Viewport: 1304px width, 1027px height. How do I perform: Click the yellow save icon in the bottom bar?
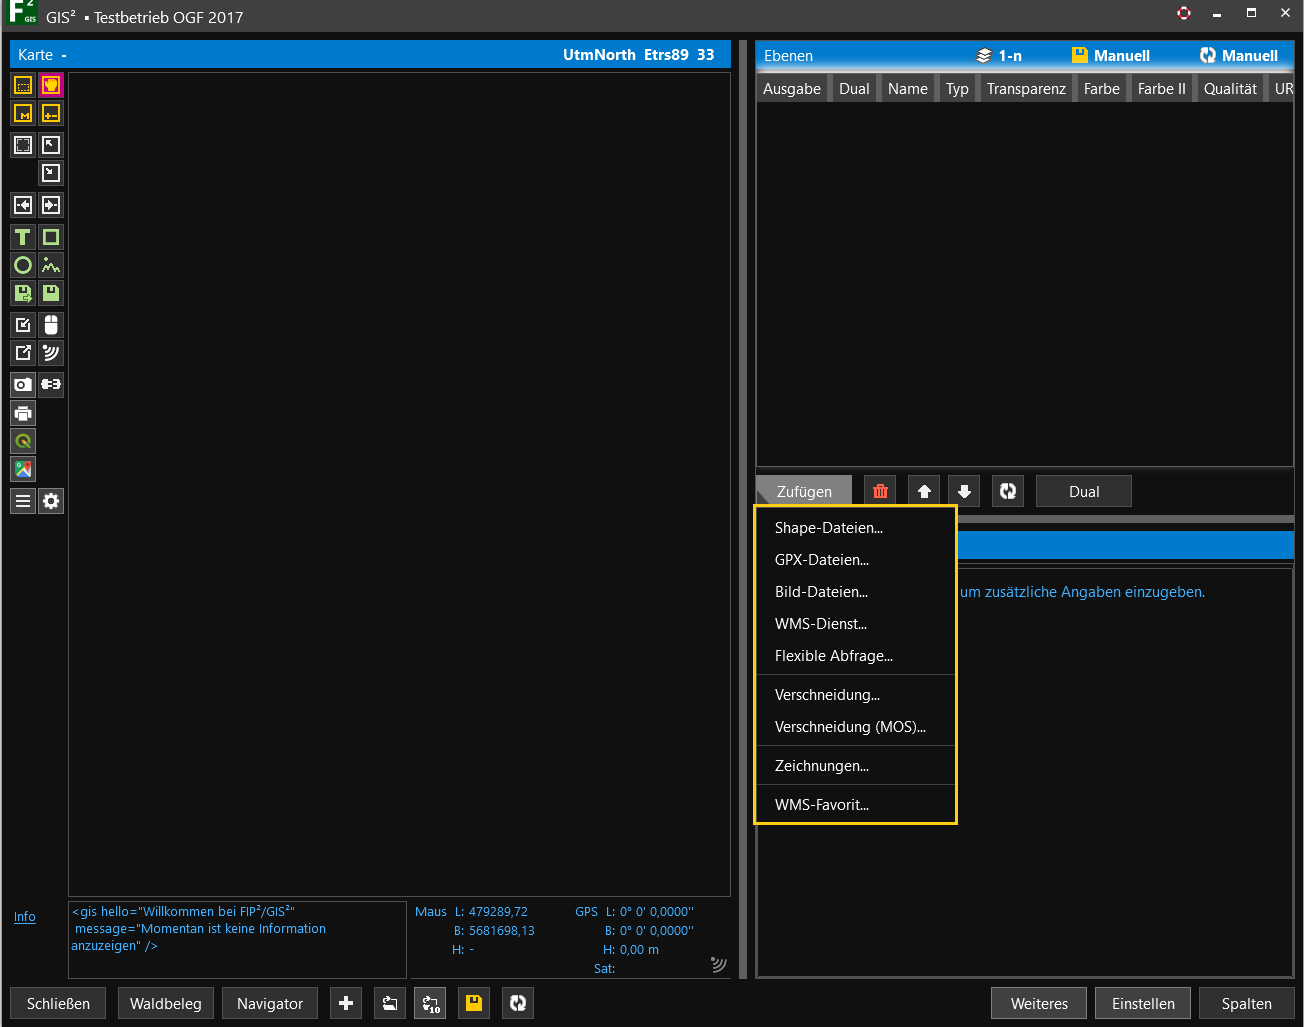474,1003
